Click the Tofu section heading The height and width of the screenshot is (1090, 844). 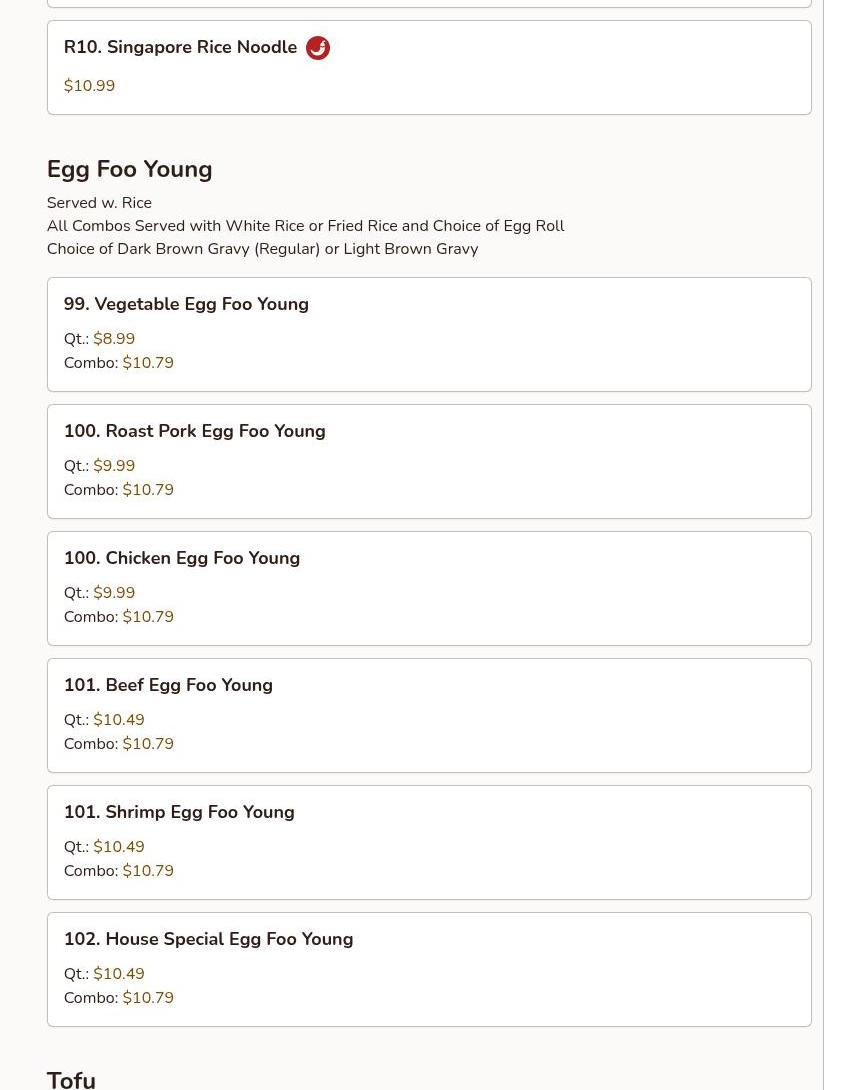pos(71,1080)
